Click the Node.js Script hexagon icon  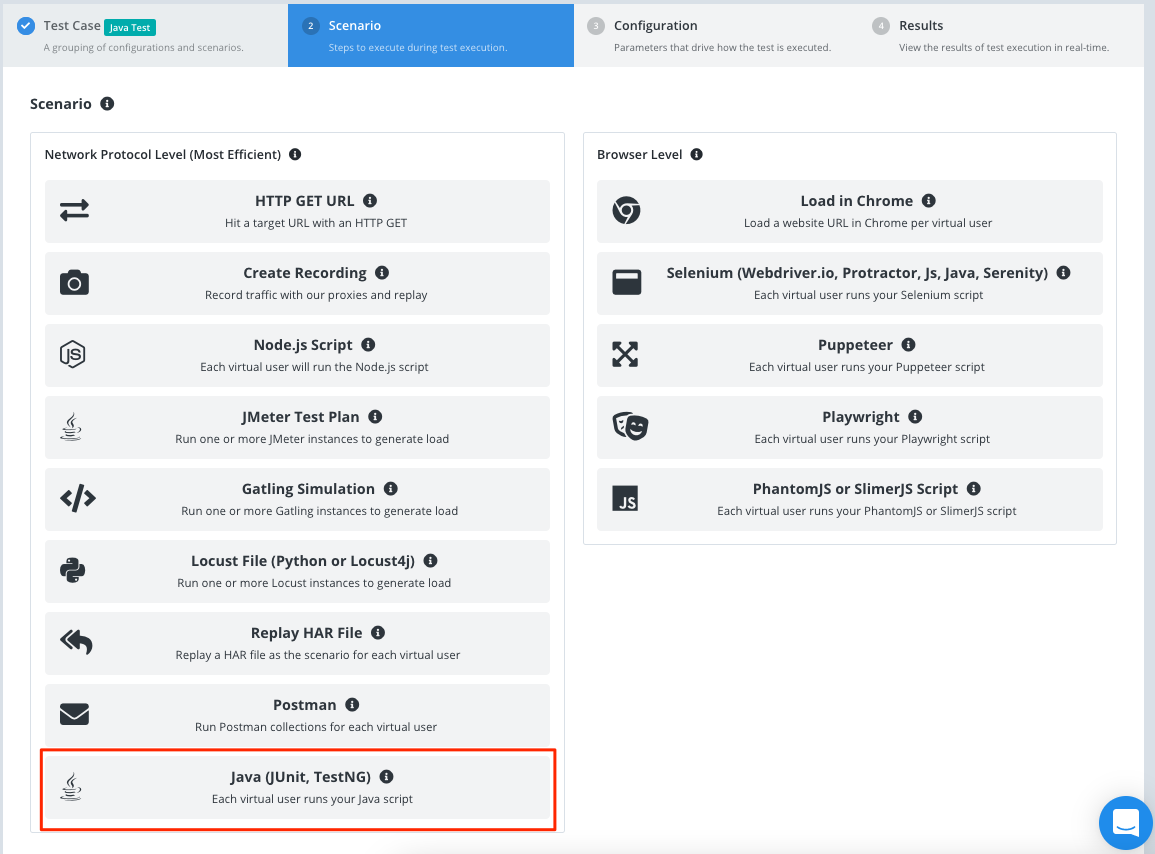[x=73, y=354]
